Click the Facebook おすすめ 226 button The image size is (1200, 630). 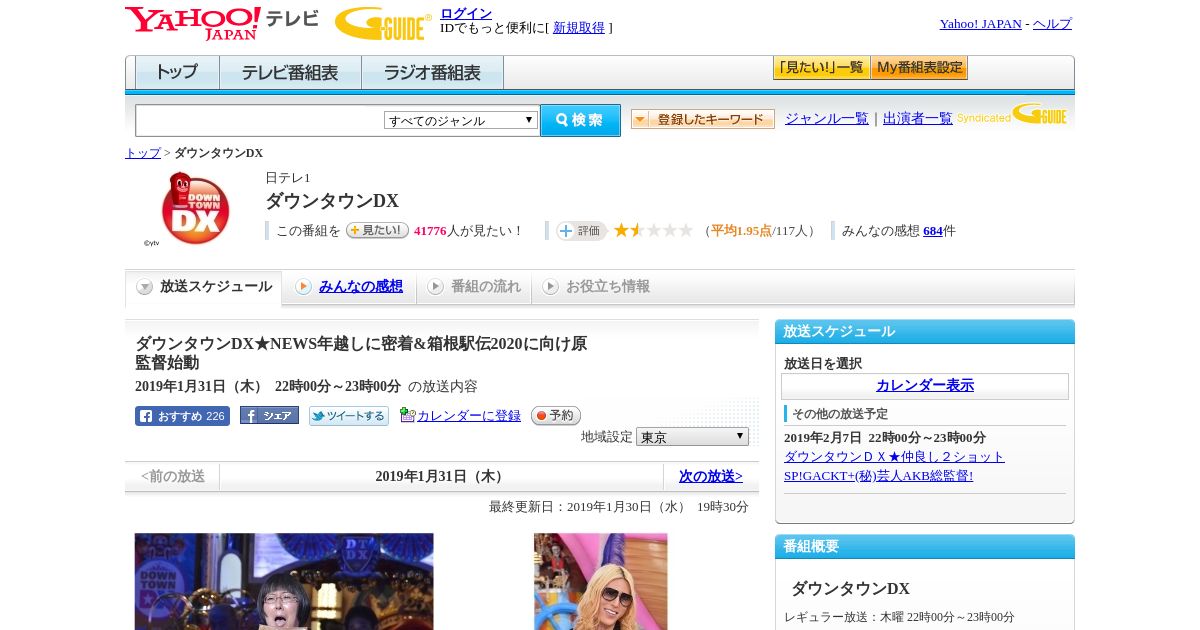coord(182,416)
